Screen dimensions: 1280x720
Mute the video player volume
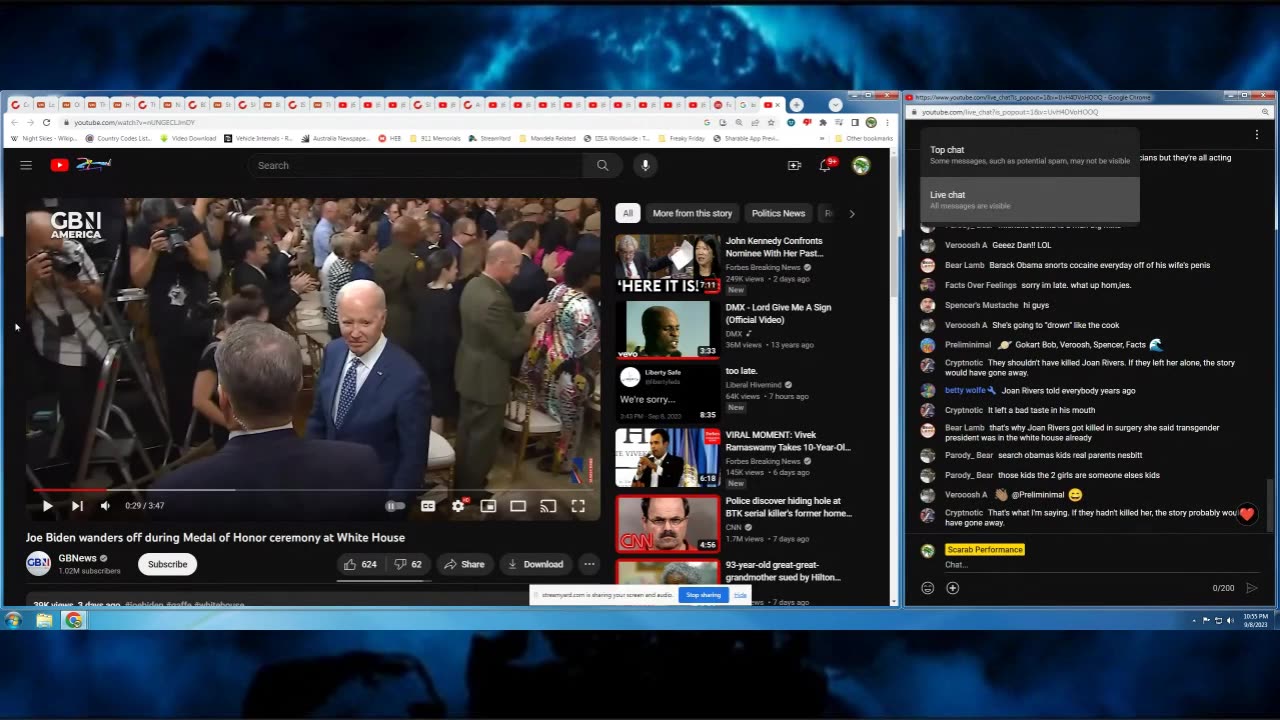coord(105,506)
